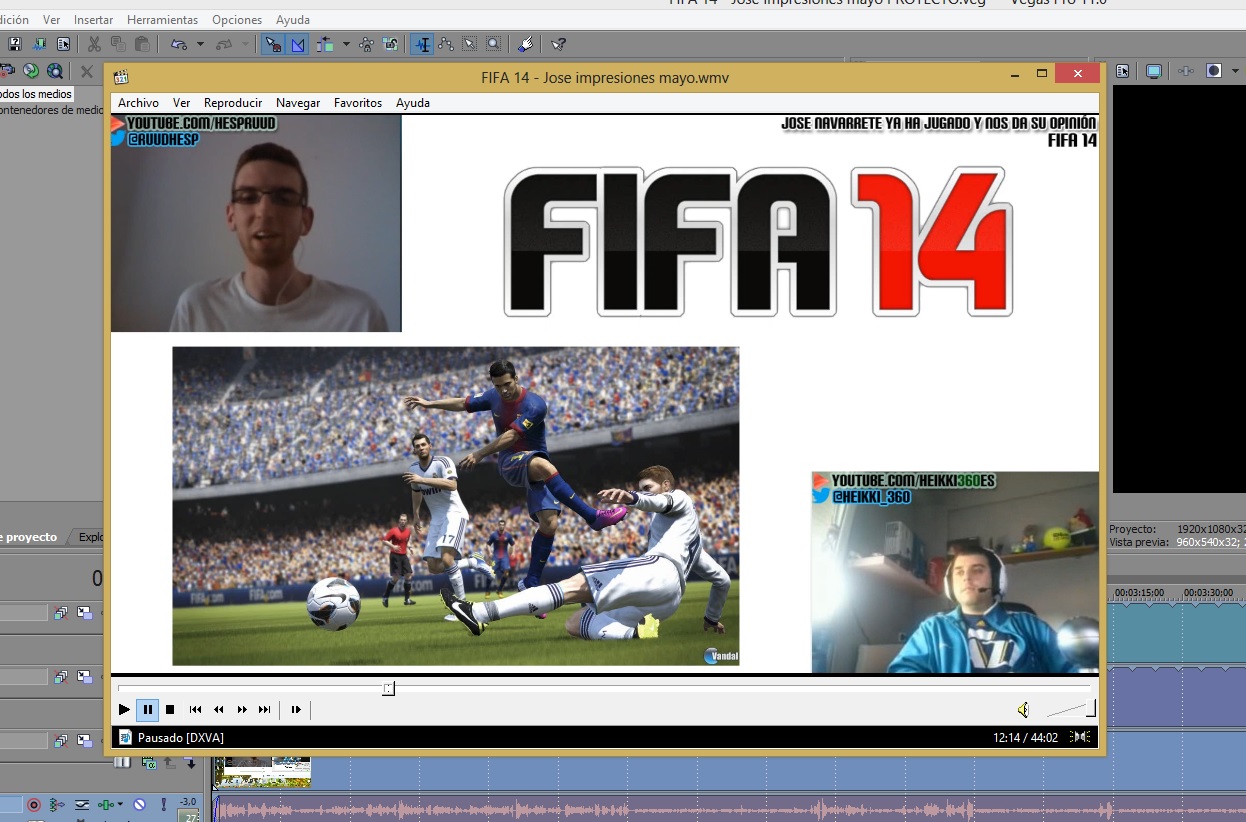Switch to the 'de proyecto' media tab

29,537
